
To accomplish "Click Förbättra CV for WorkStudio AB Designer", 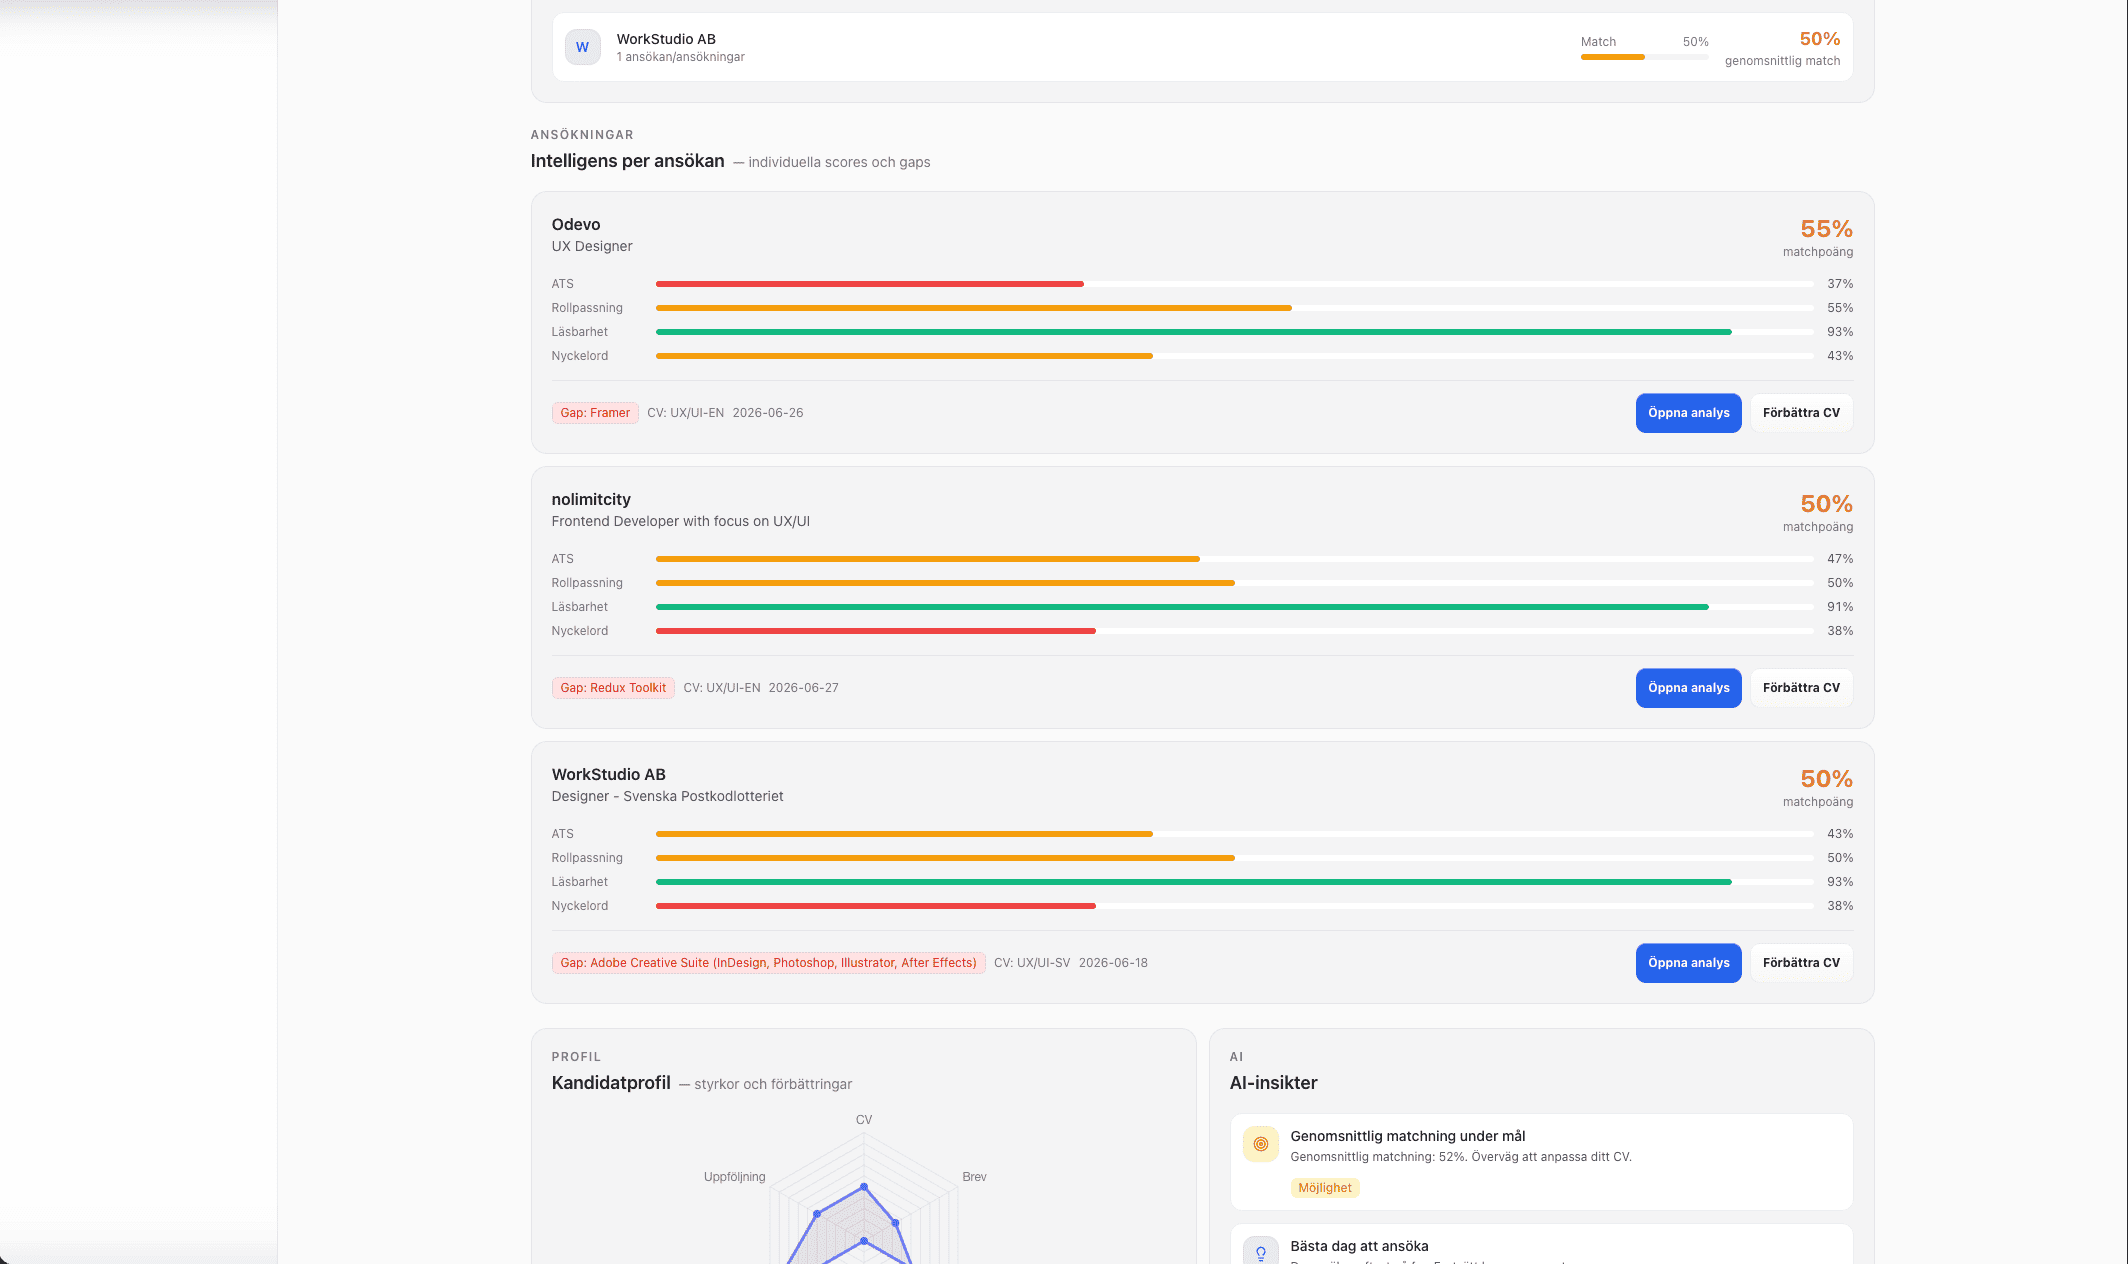I will pyautogui.click(x=1801, y=963).
